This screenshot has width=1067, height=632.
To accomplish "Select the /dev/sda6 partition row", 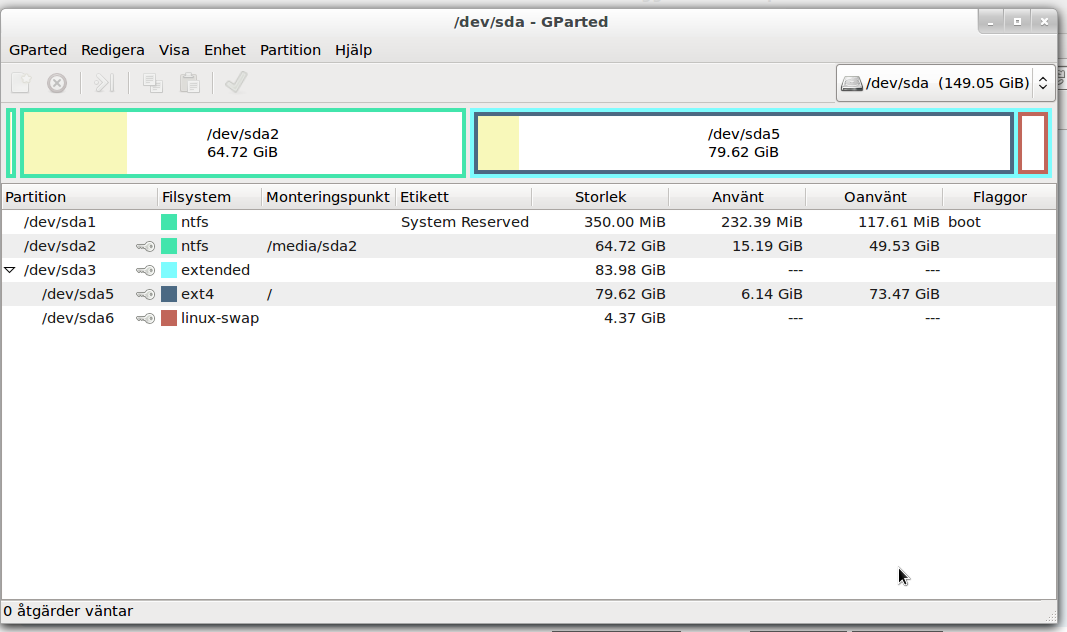I will (x=529, y=318).
